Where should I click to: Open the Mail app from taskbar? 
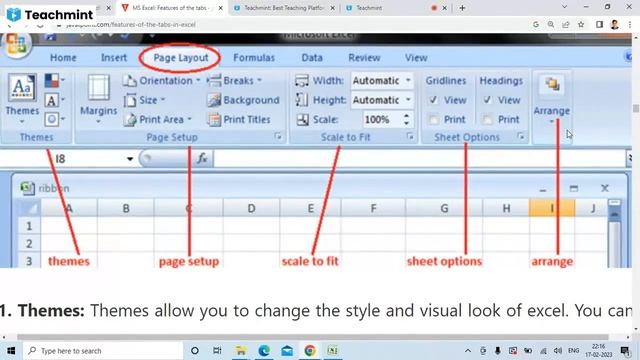[287, 351]
